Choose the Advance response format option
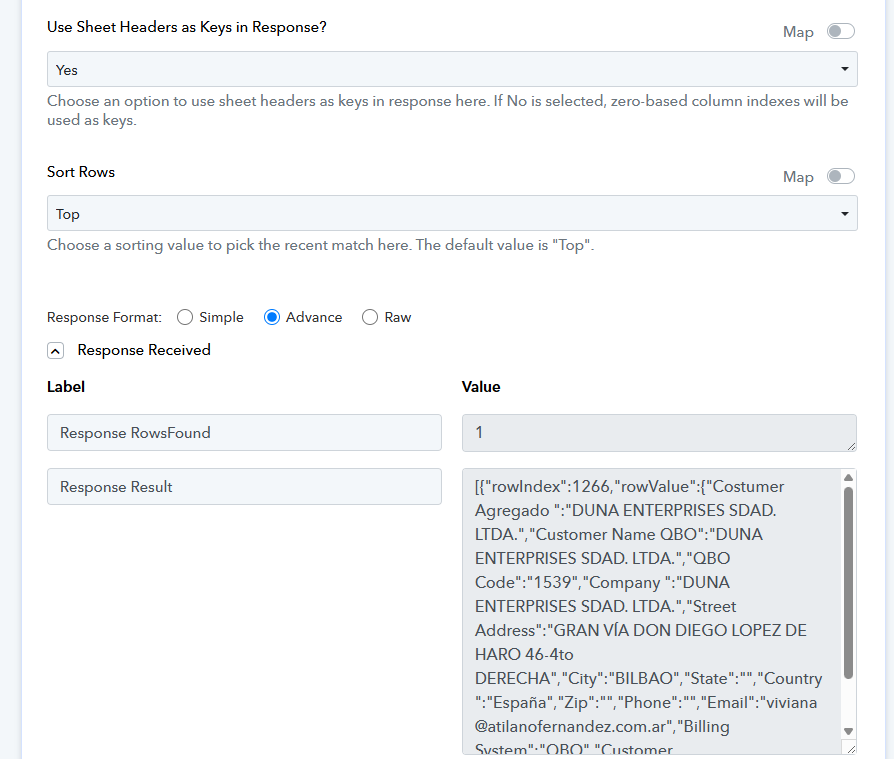 point(272,317)
